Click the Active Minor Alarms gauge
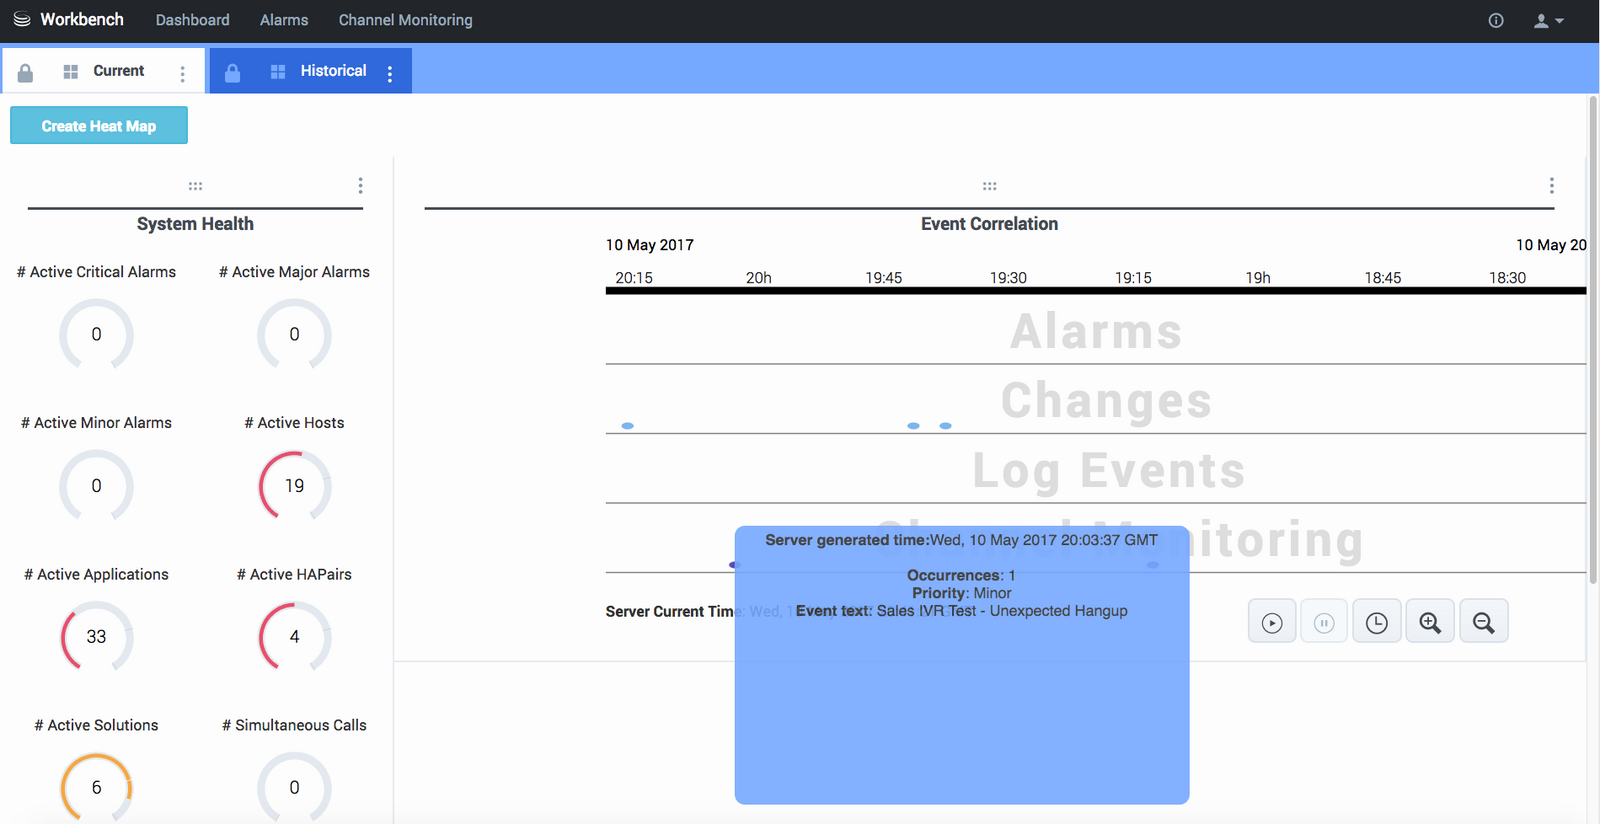The width and height of the screenshot is (1600, 824). point(96,486)
